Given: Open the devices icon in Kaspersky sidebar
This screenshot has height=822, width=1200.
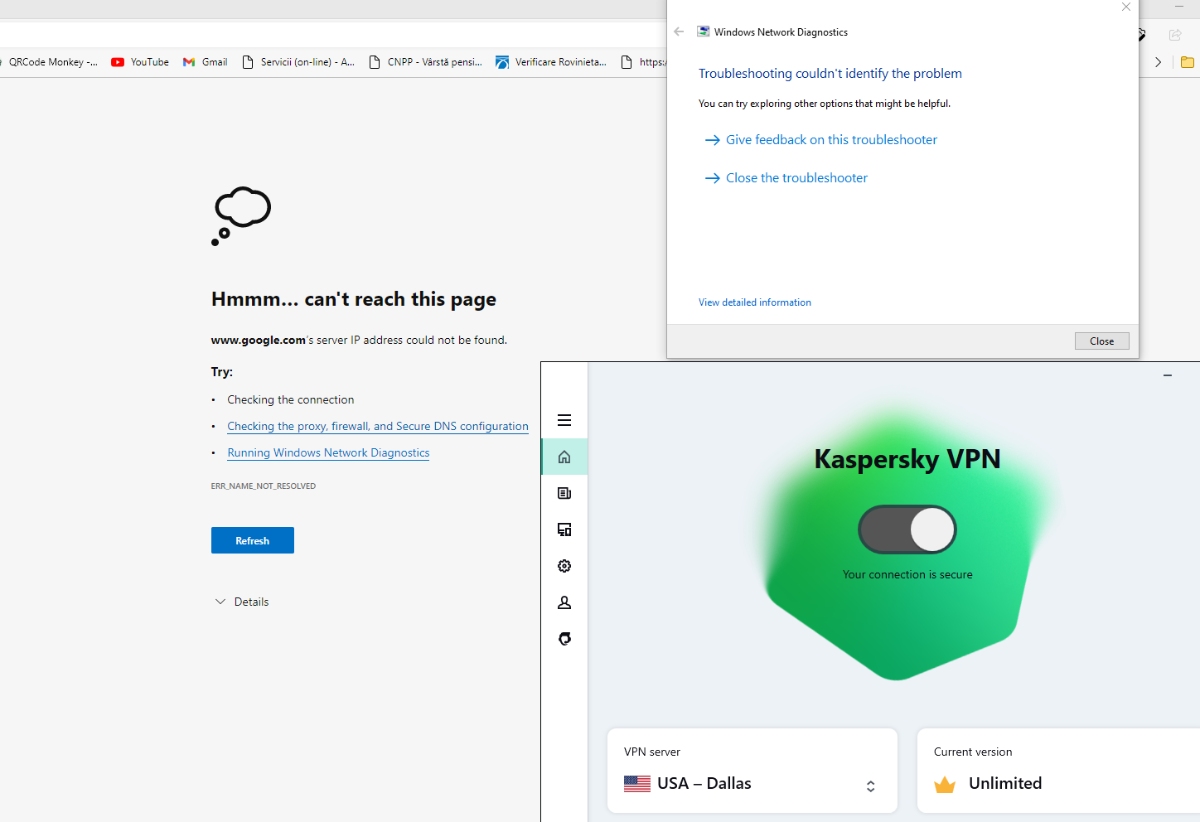Looking at the screenshot, I should (564, 530).
